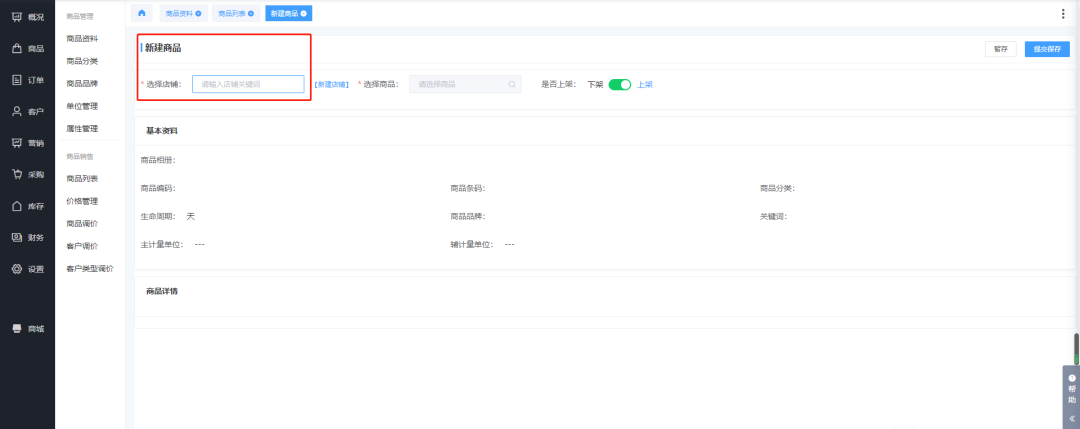The height and width of the screenshot is (429, 1080).
Task: Click the 选择店铺 keyword input field
Action: (248, 85)
